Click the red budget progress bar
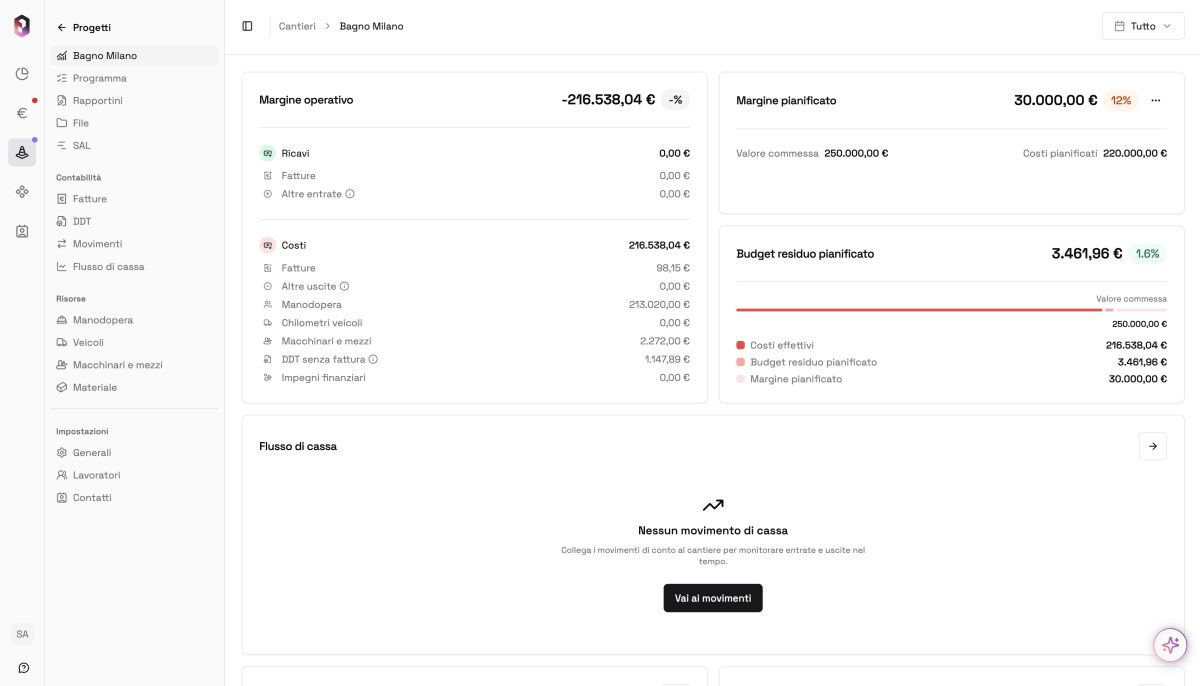 tap(918, 310)
